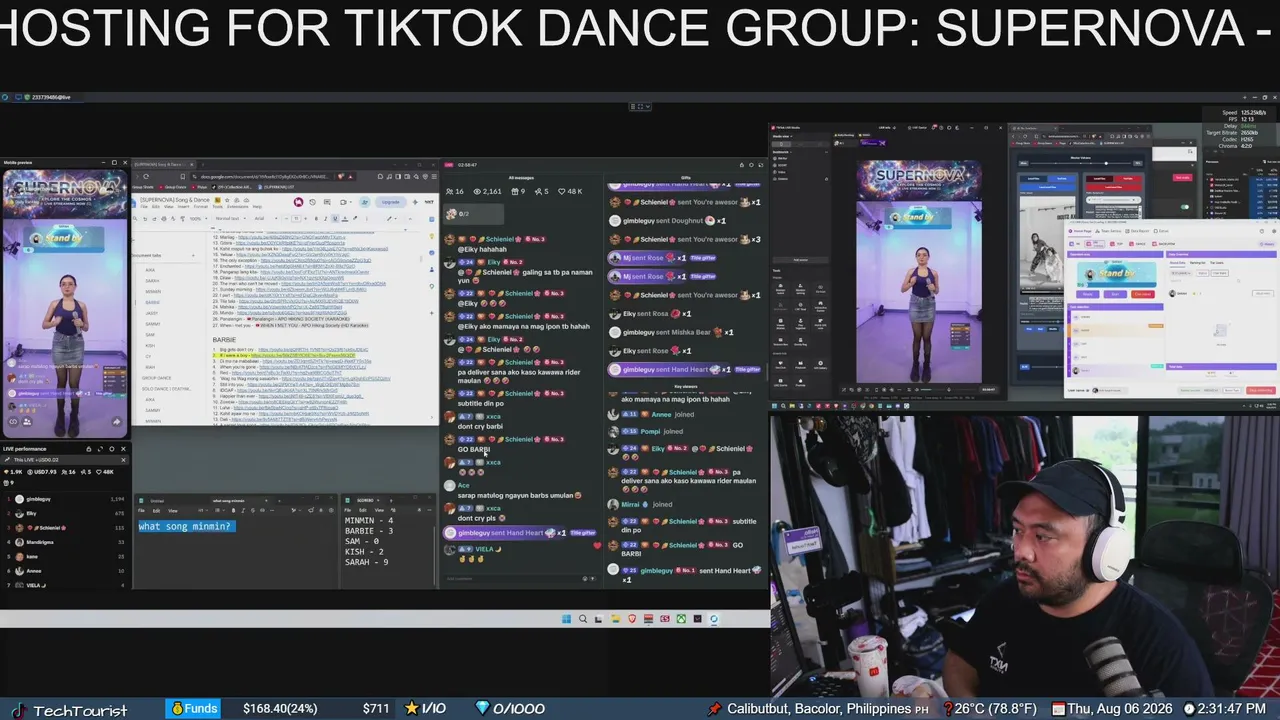The height and width of the screenshot is (720, 1280).
Task: Click 'gimbleguy sent Mishka Bear' gift entry
Action: [672, 332]
